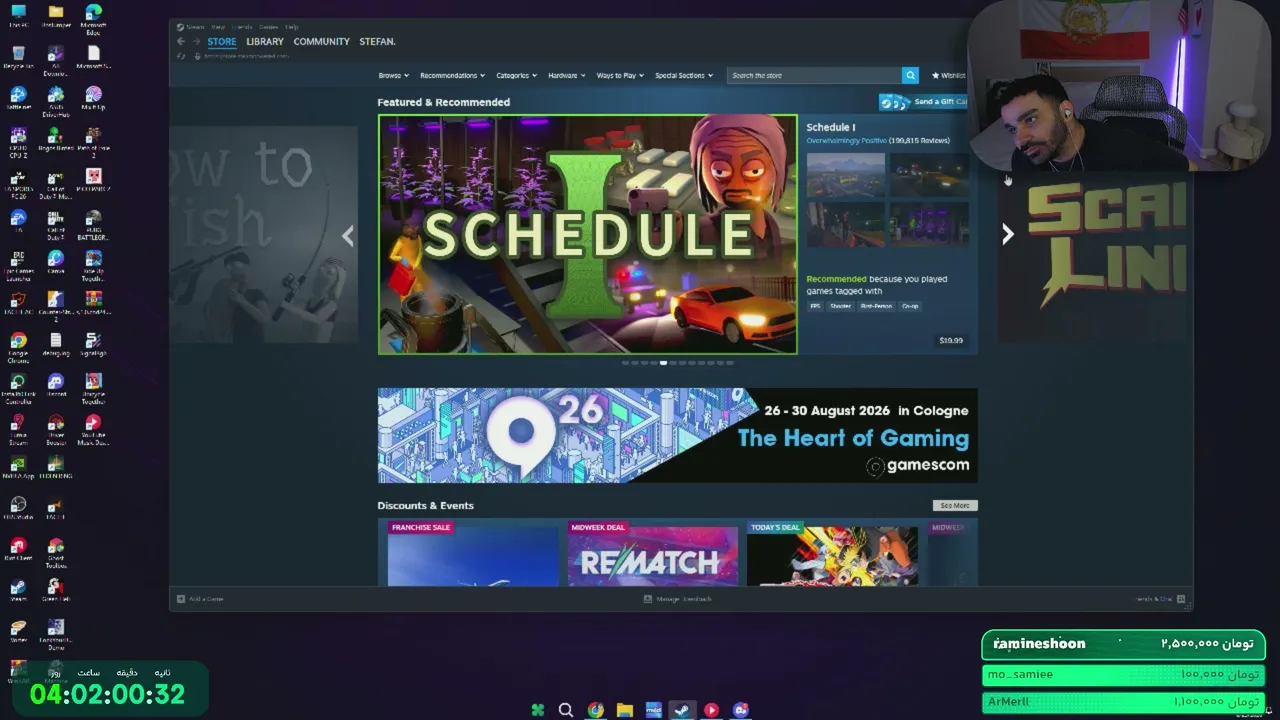Image resolution: width=1280 pixels, height=720 pixels.
Task: Click the Send a Gift Card button
Action: pyautogui.click(x=924, y=102)
